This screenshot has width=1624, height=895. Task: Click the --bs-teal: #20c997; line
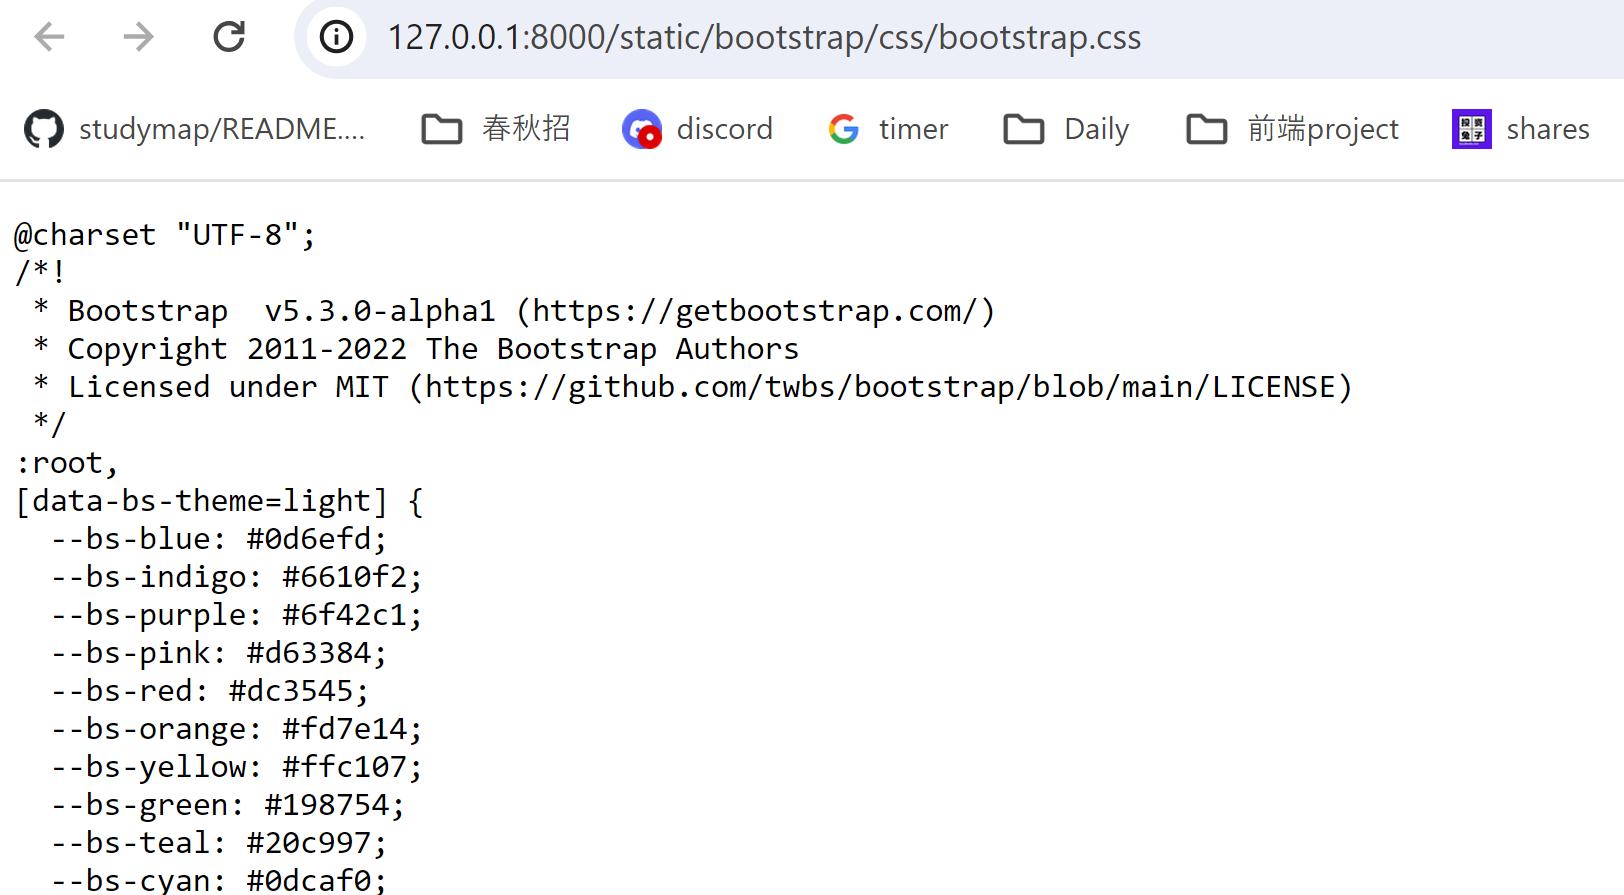(219, 843)
